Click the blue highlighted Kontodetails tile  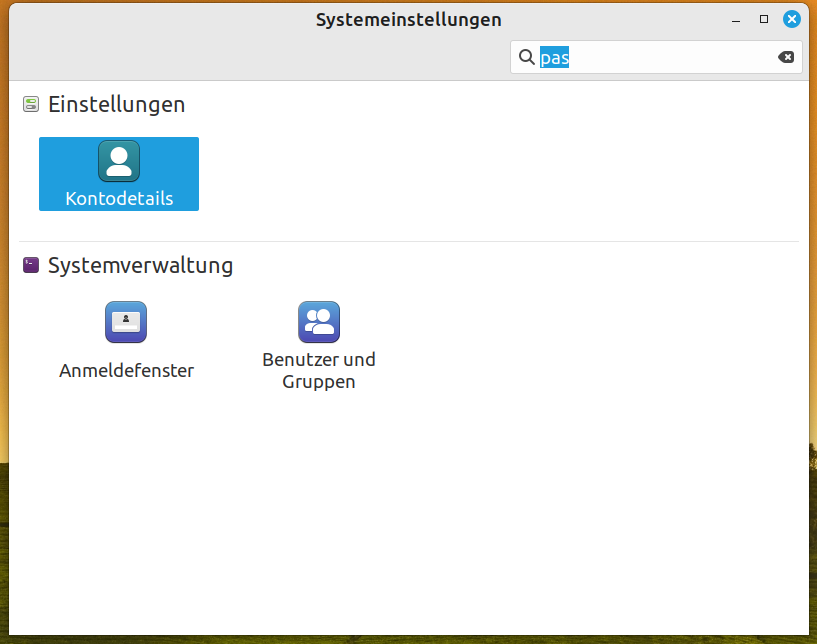[x=118, y=174]
